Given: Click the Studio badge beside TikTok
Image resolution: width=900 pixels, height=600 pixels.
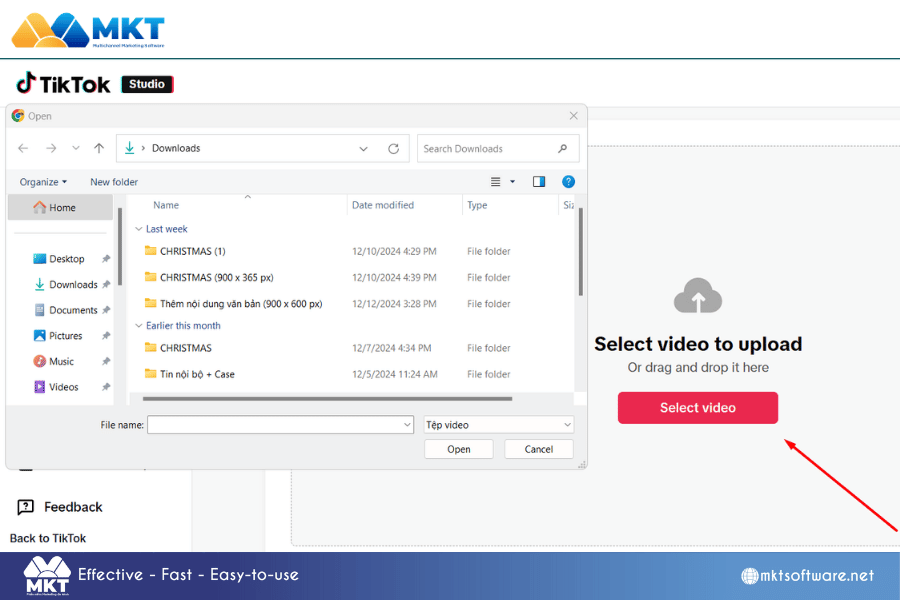Looking at the screenshot, I should pyautogui.click(x=147, y=84).
